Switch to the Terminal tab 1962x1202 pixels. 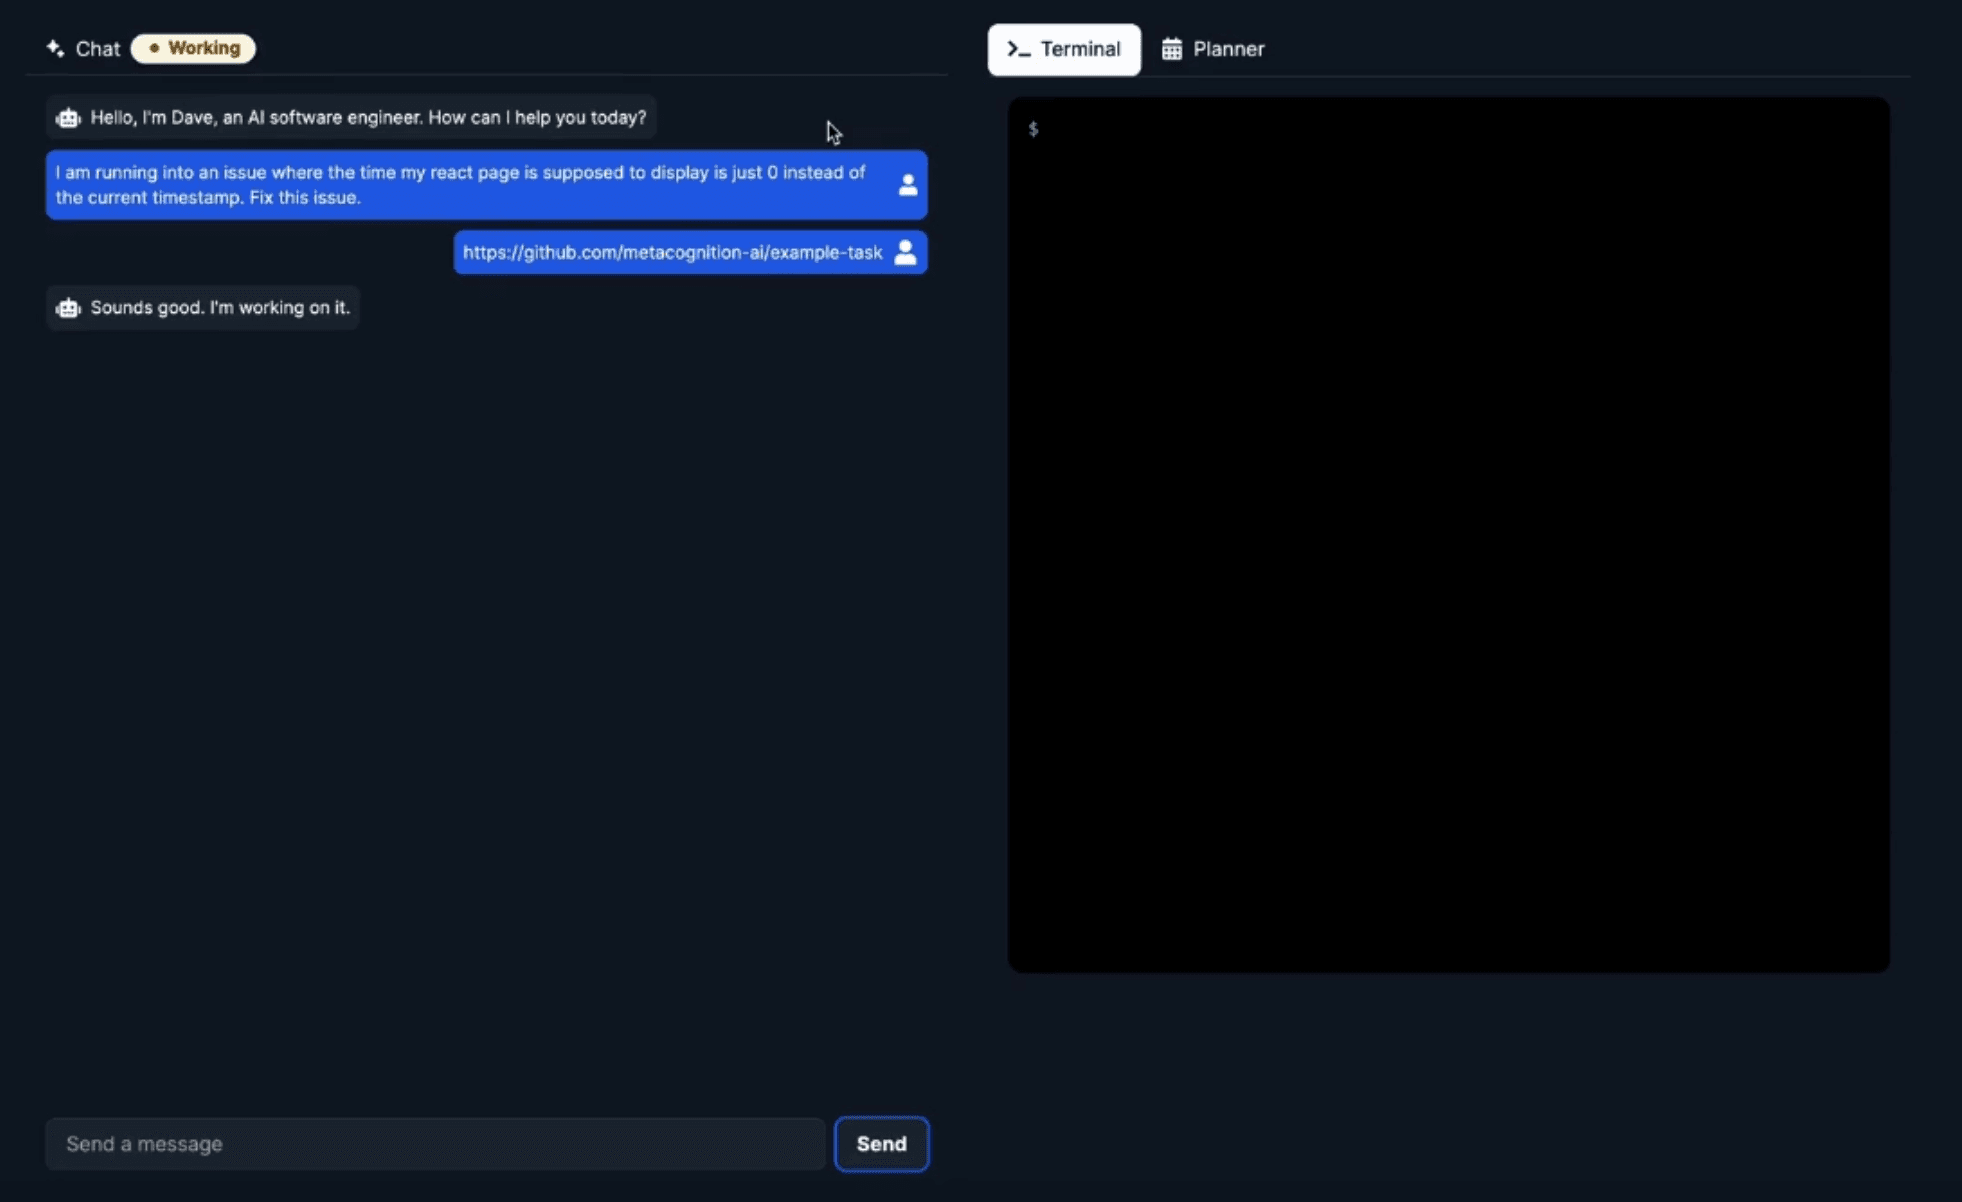[1063, 49]
